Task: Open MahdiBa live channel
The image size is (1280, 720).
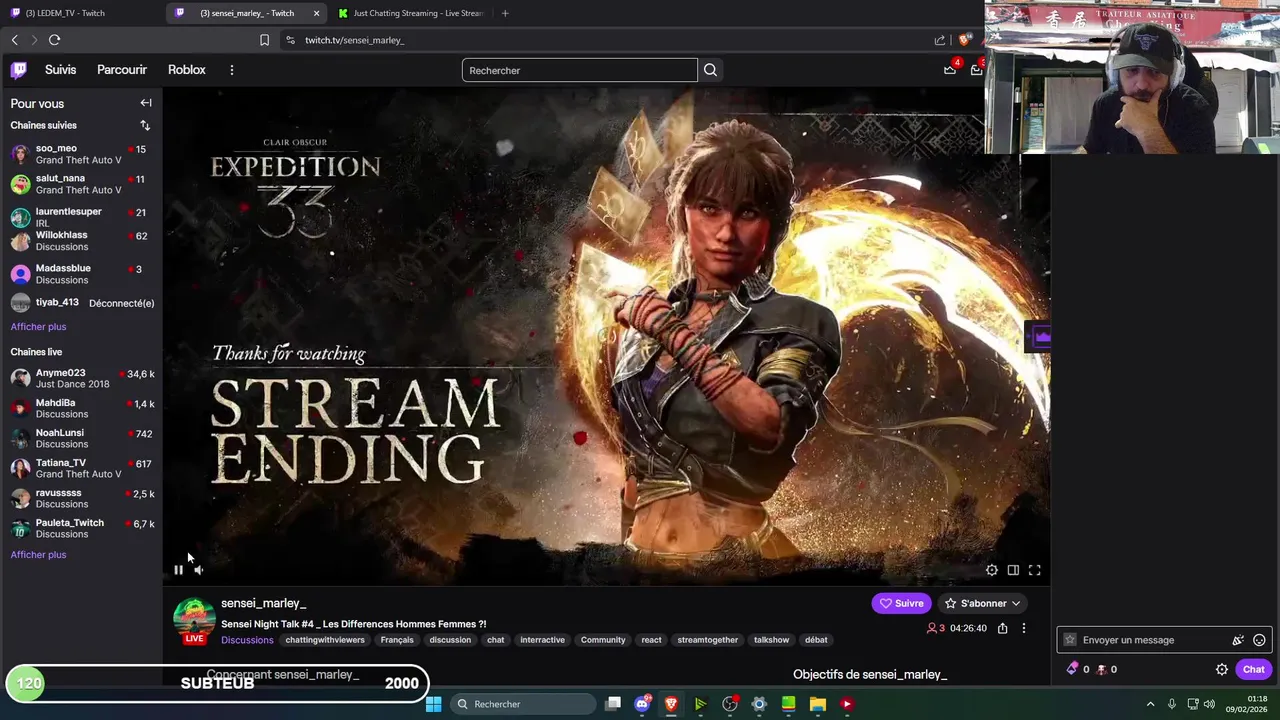Action: [x=81, y=408]
